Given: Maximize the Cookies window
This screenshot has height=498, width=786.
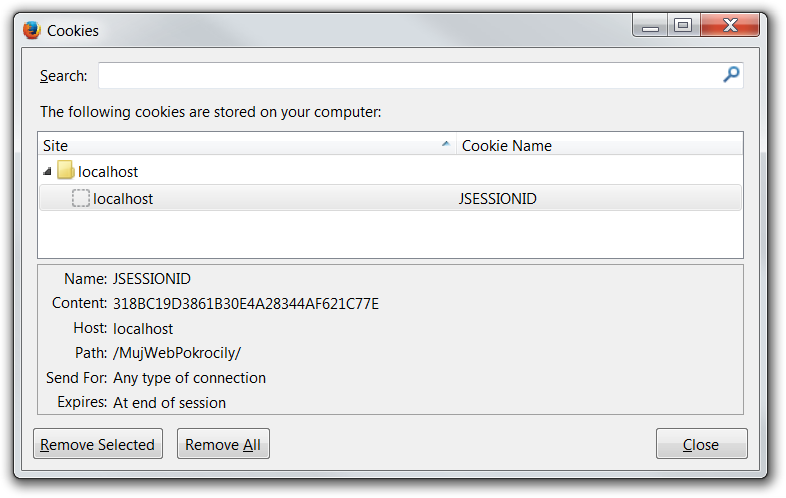Looking at the screenshot, I should click(x=684, y=27).
